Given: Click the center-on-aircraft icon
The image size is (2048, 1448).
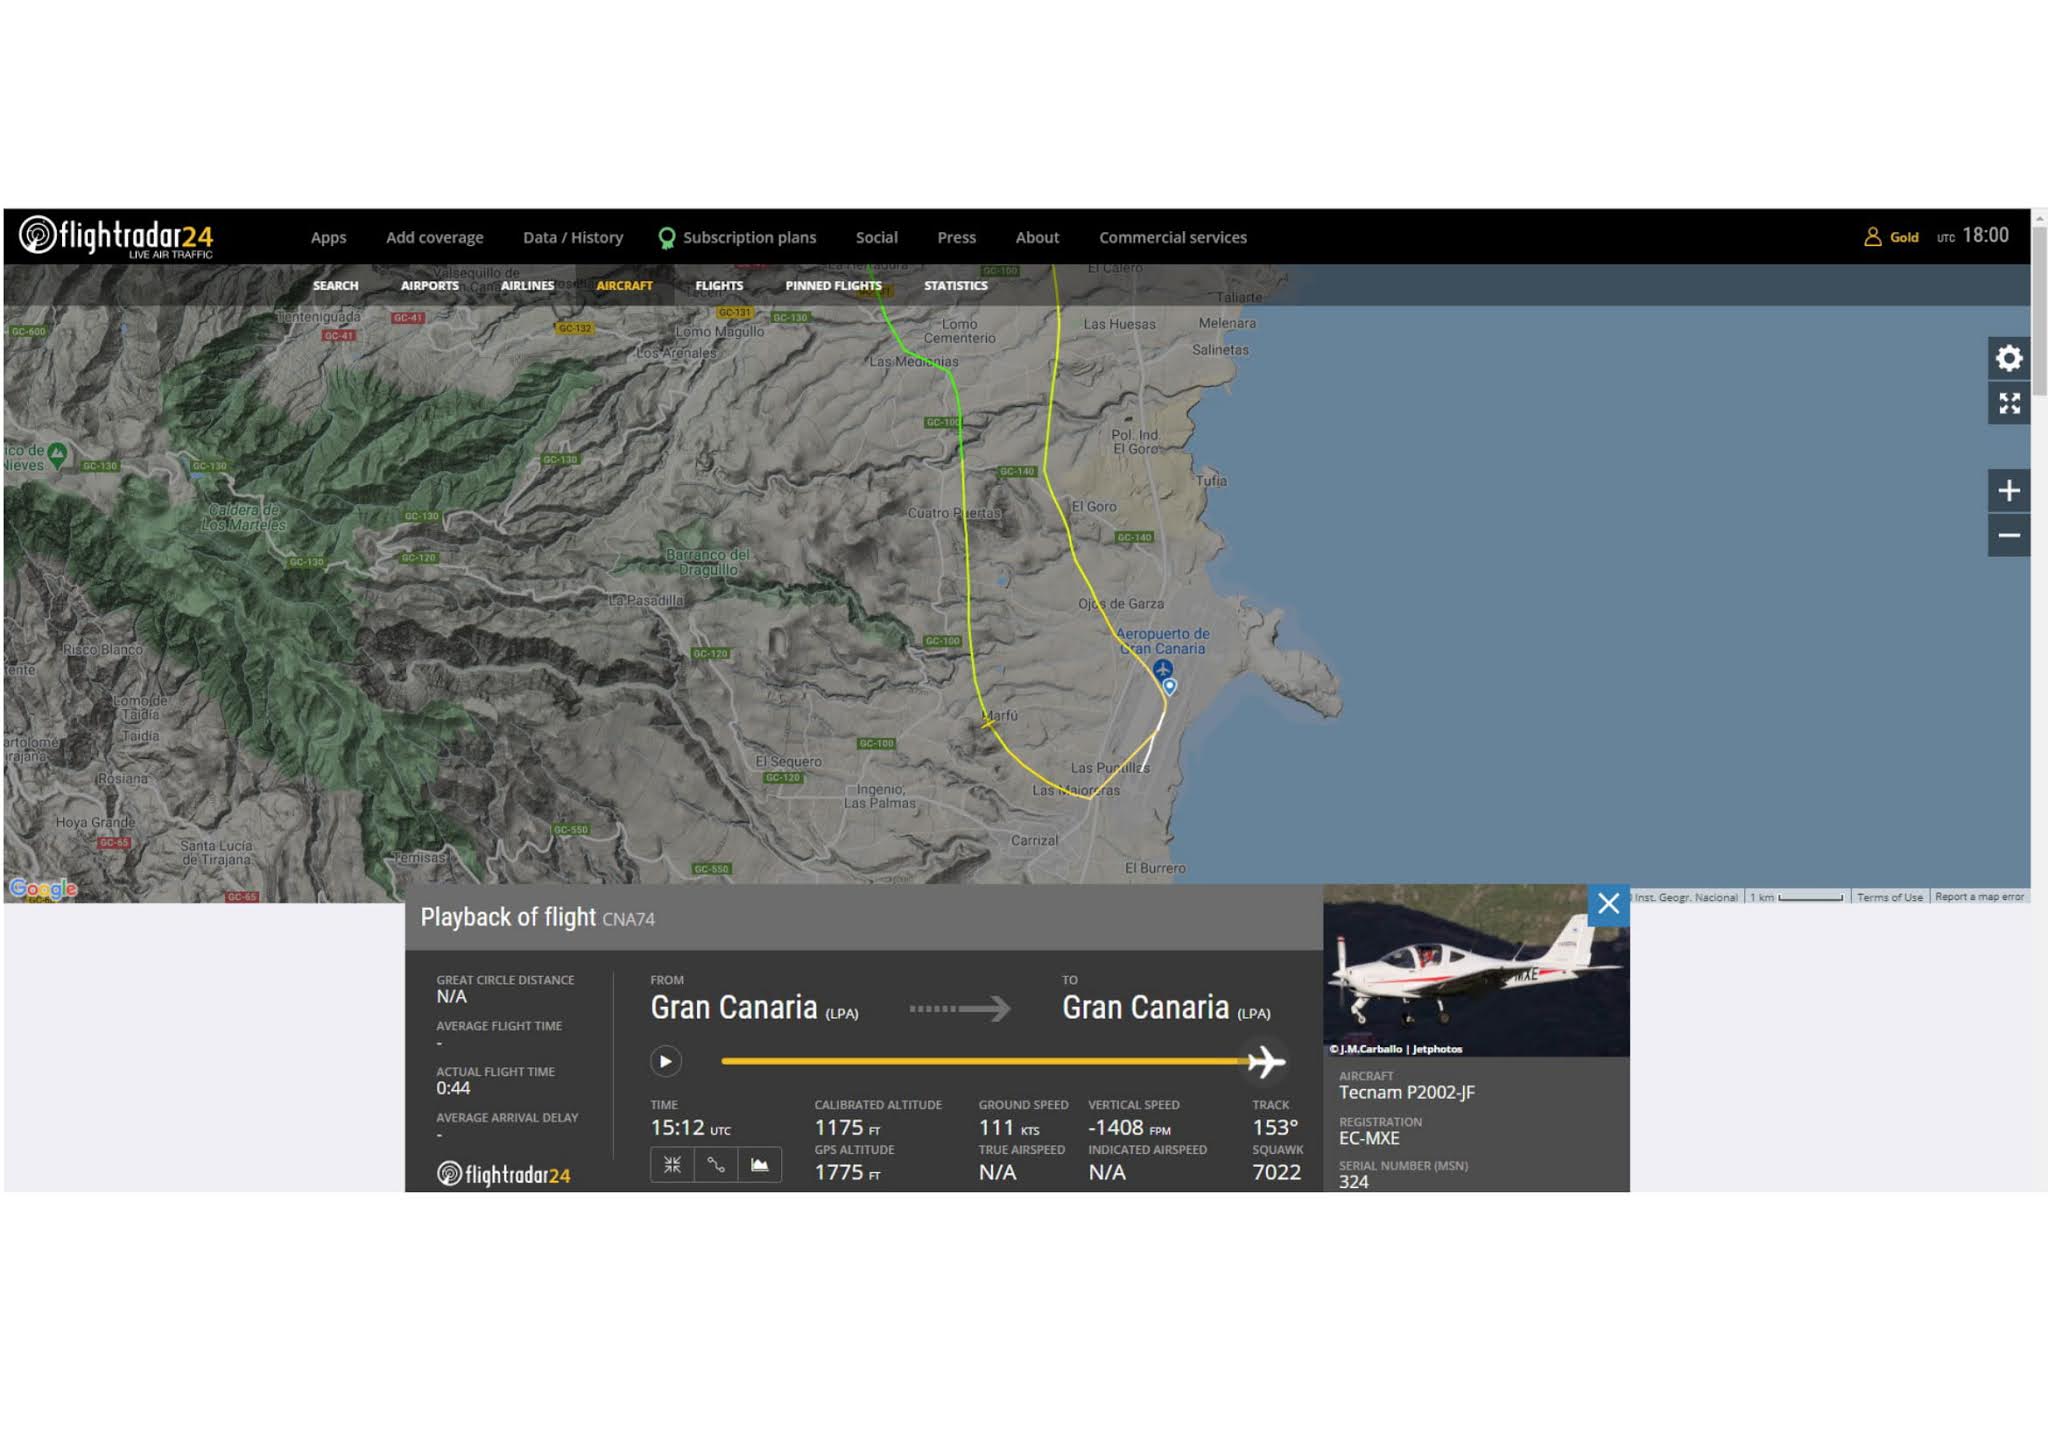Looking at the screenshot, I should click(672, 1164).
